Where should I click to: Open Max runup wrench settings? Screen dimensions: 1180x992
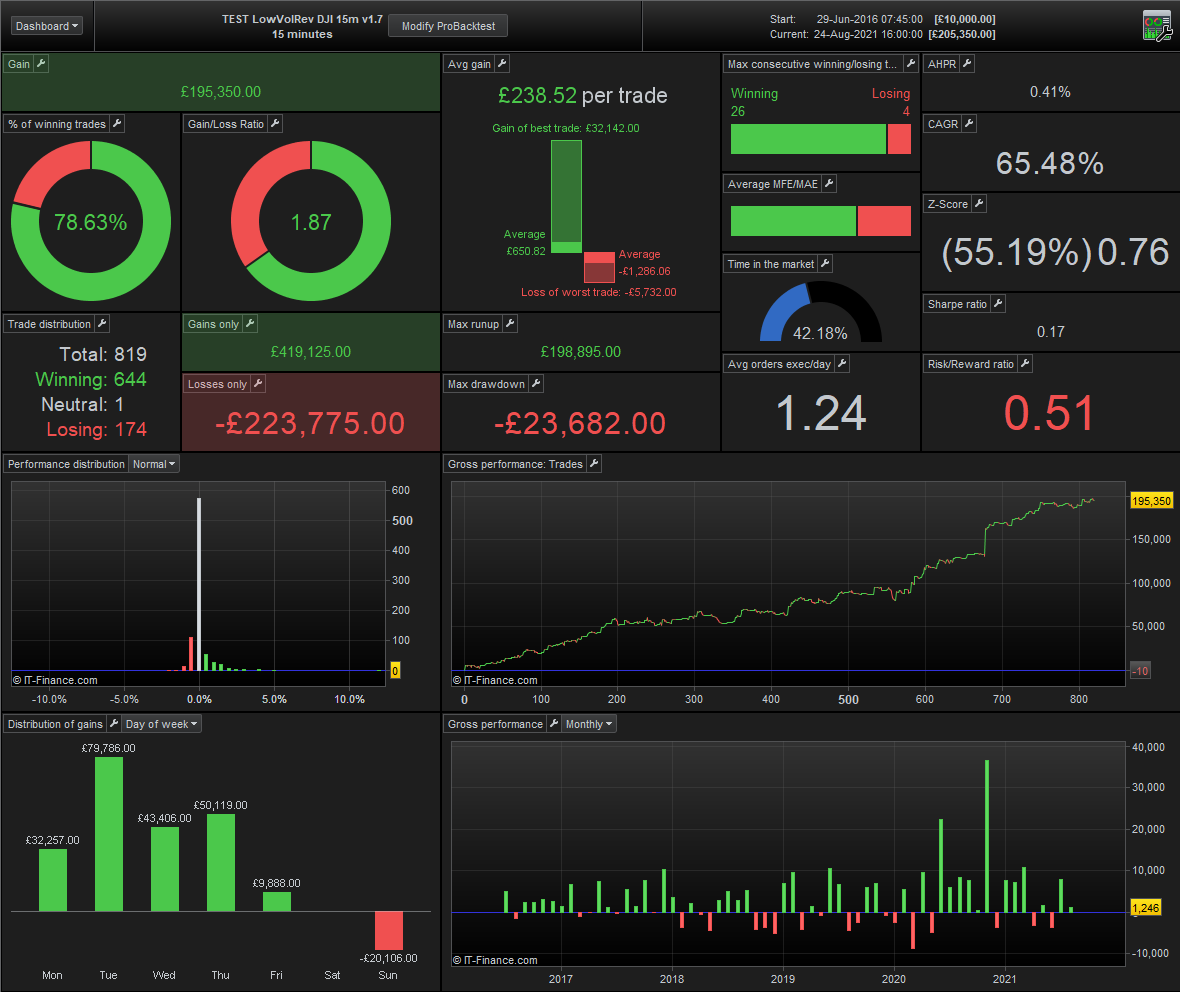coord(510,324)
